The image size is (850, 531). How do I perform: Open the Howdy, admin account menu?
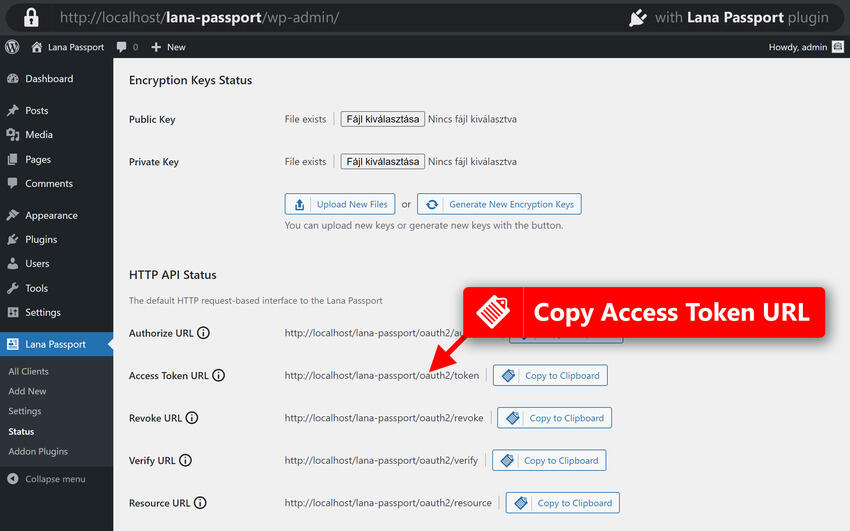tap(806, 47)
